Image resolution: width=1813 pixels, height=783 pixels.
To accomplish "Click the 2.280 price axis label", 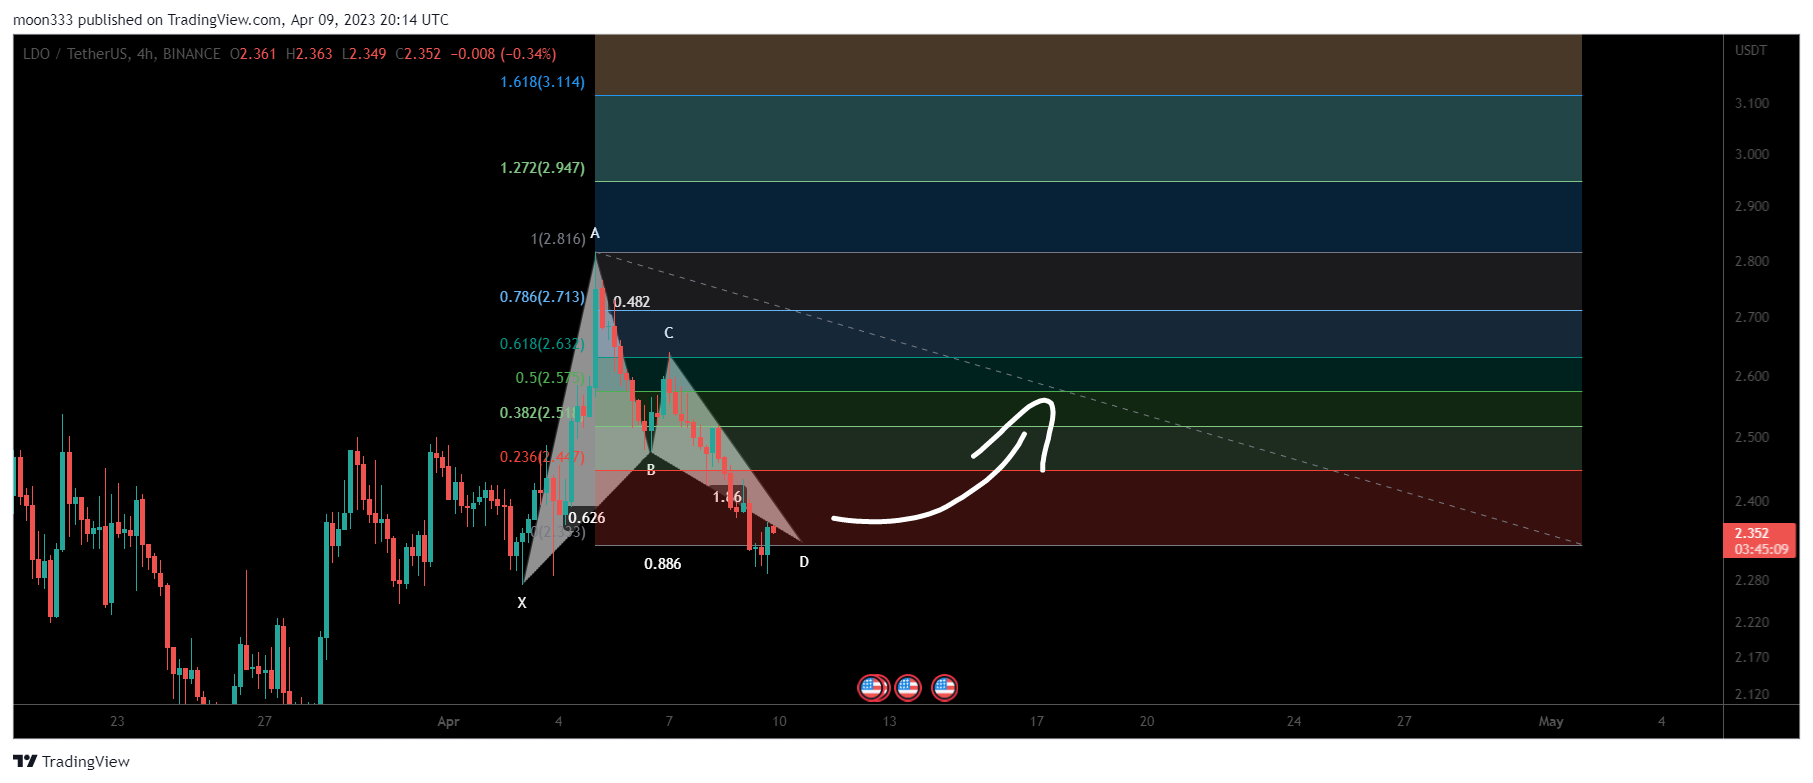I will click(1751, 580).
